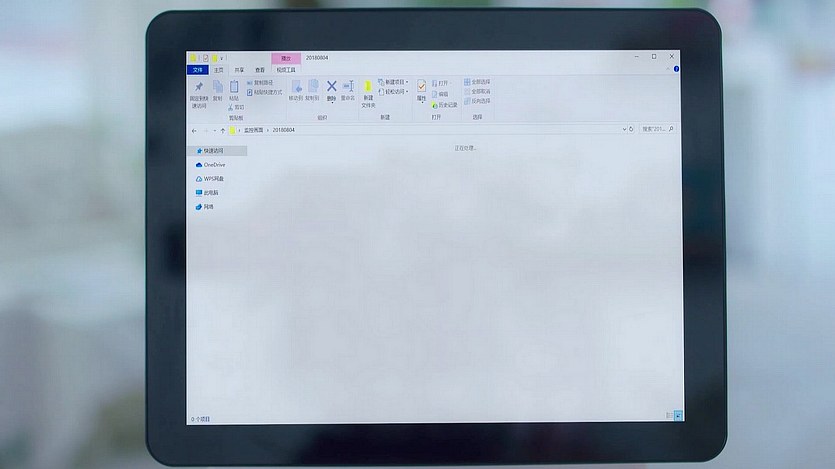Open Move to (移动到) in ribbon
Viewport: 835px width, 469px height.
click(x=296, y=90)
